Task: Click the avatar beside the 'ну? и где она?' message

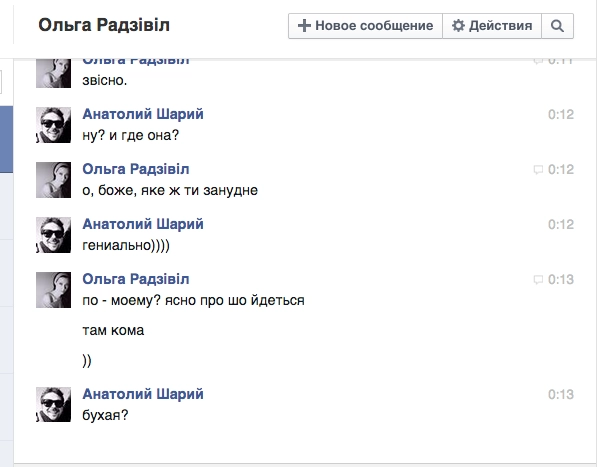Action: tap(54, 125)
